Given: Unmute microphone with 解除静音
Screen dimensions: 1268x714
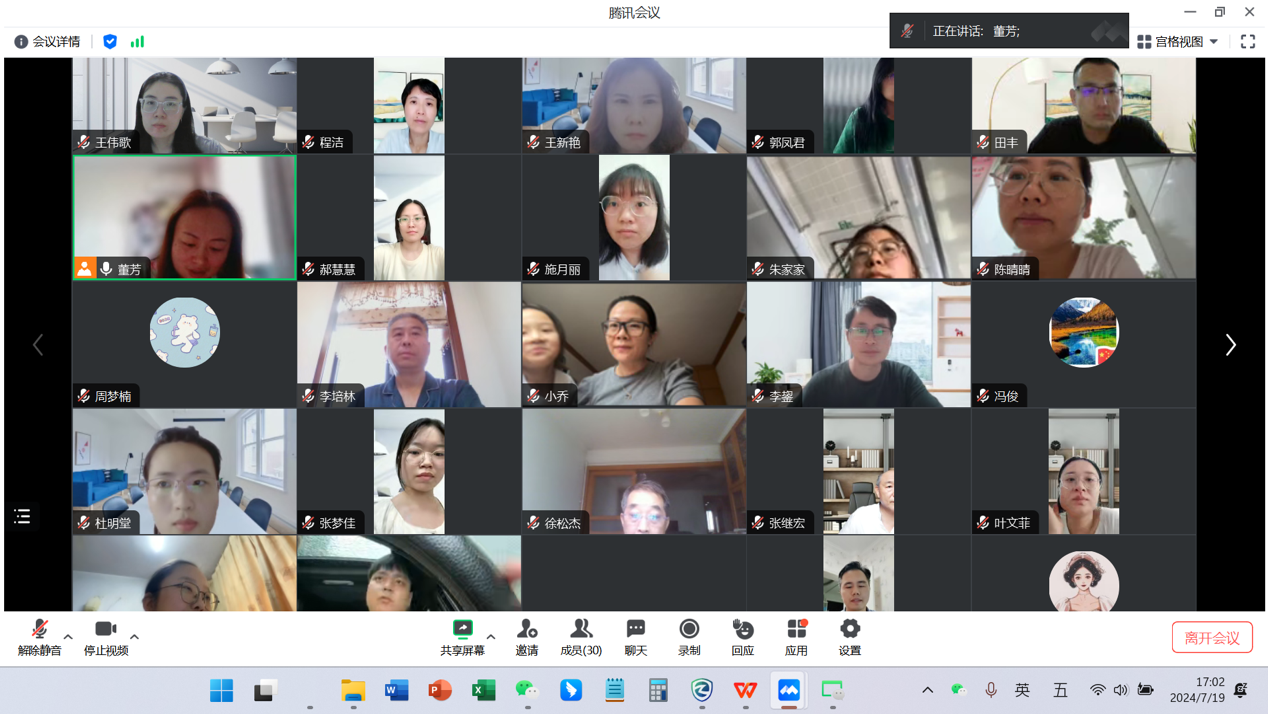Looking at the screenshot, I should pyautogui.click(x=39, y=636).
